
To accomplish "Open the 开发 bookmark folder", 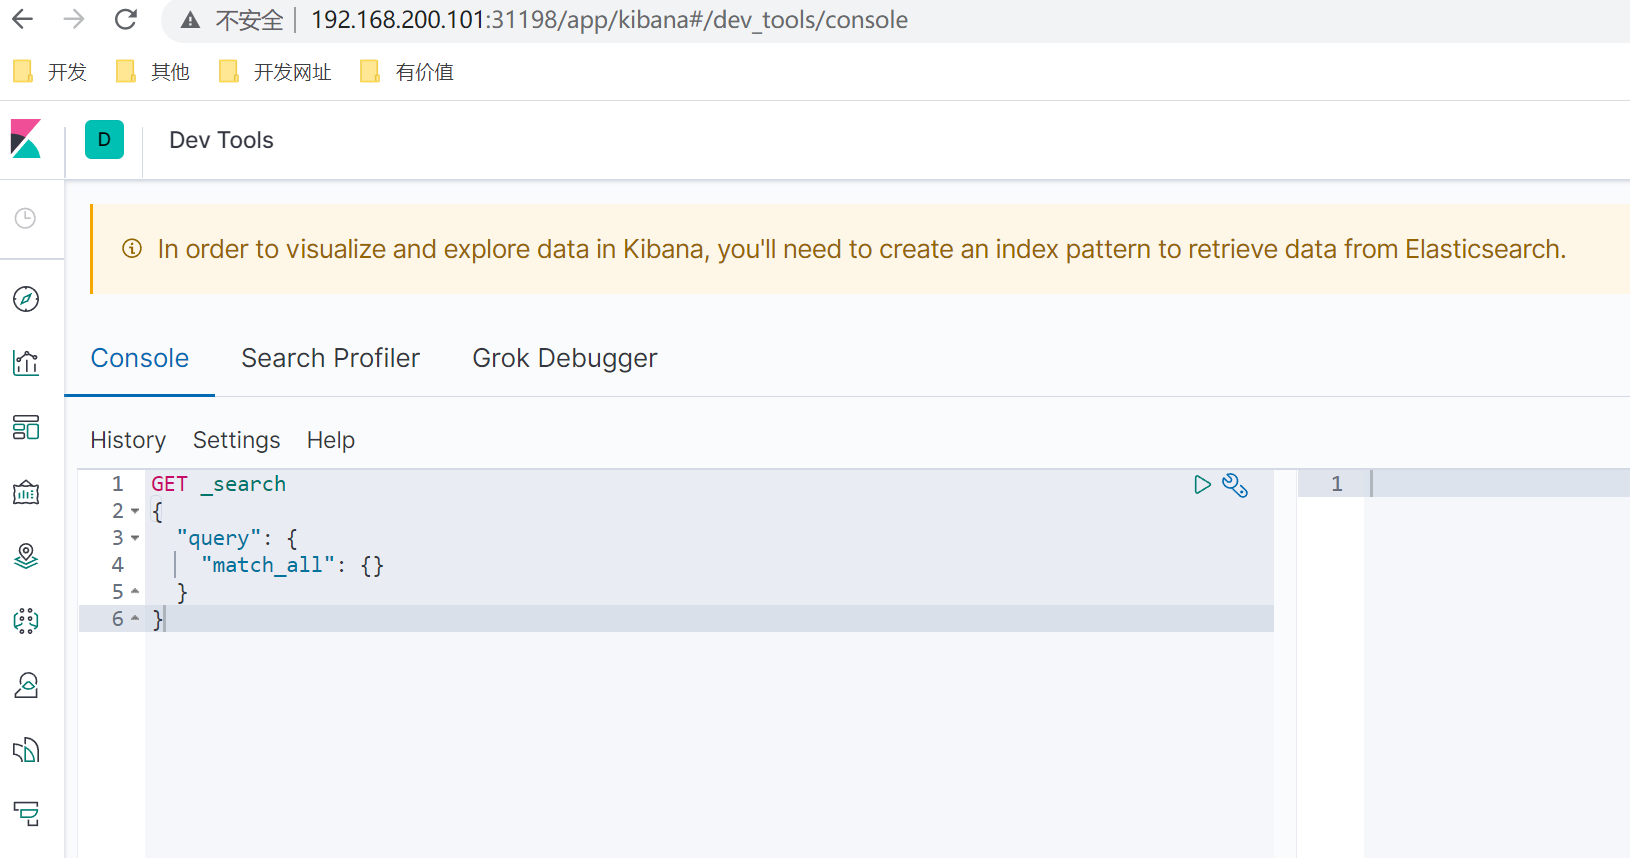I will [x=50, y=72].
